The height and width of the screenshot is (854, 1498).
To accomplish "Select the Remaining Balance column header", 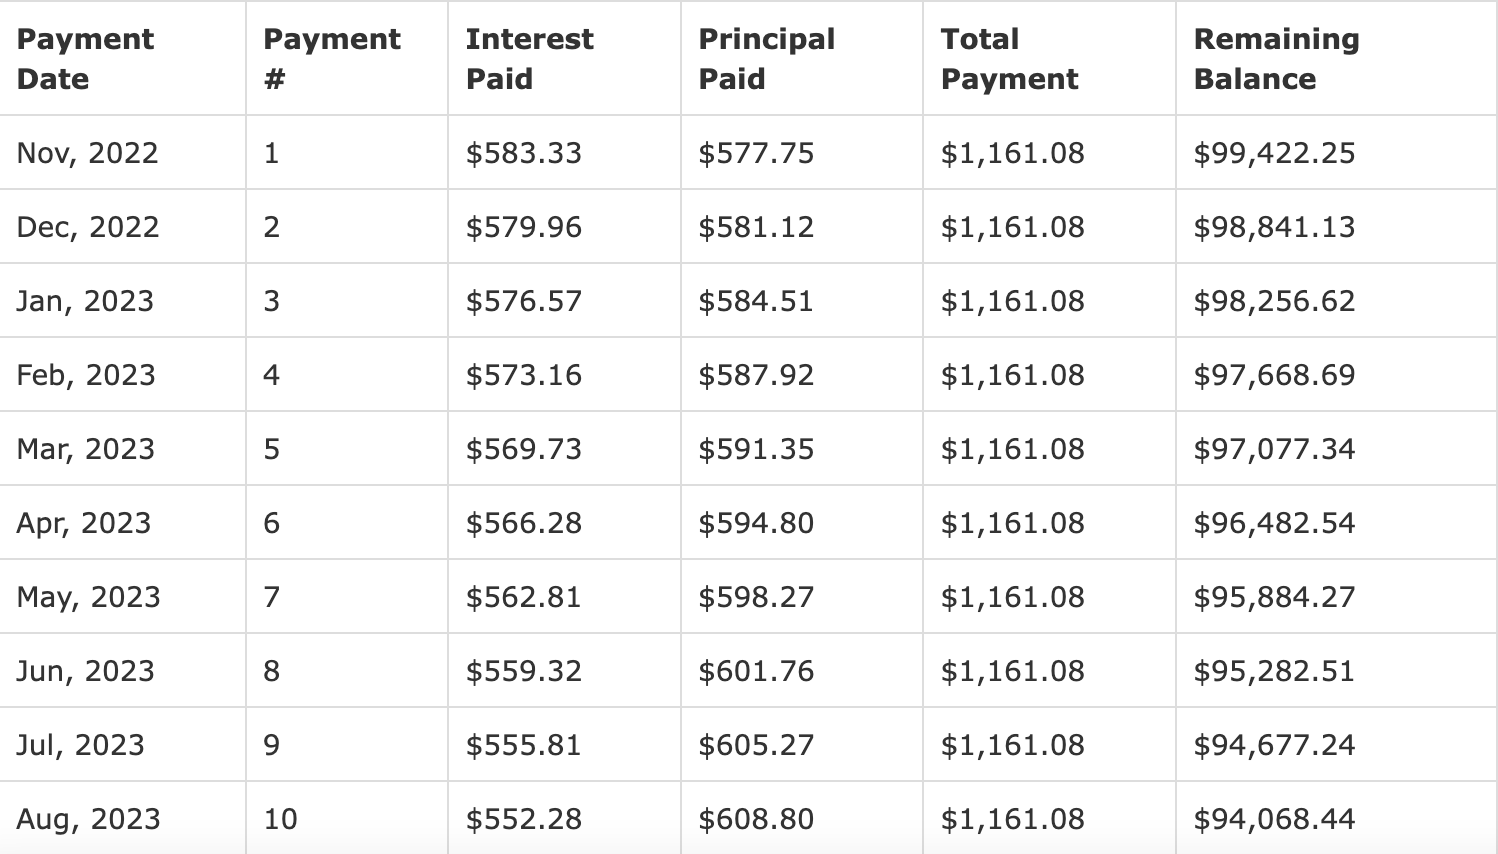I will tap(1276, 59).
